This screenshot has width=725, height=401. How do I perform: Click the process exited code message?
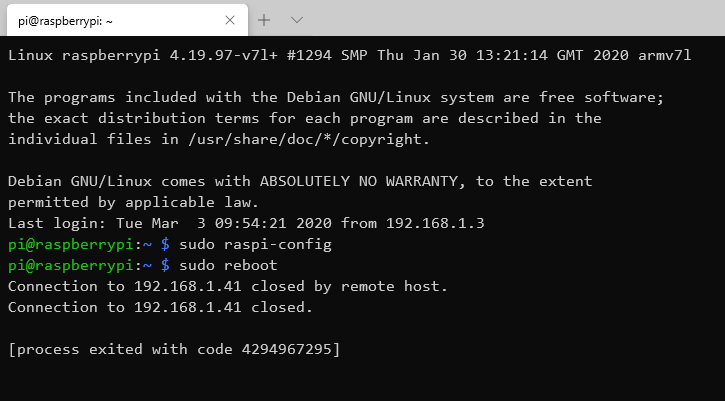174,349
